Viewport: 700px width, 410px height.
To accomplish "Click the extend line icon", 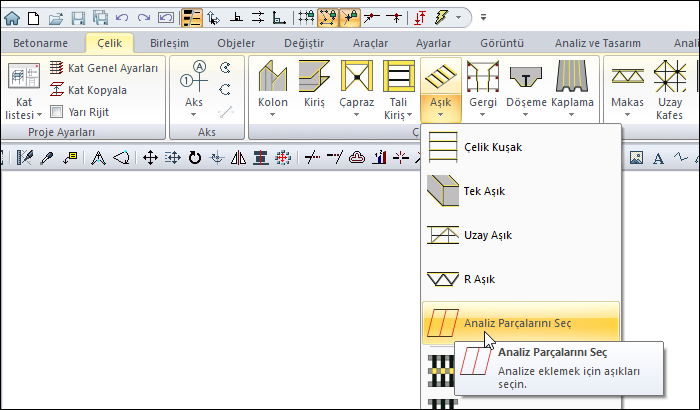I will coord(334,158).
